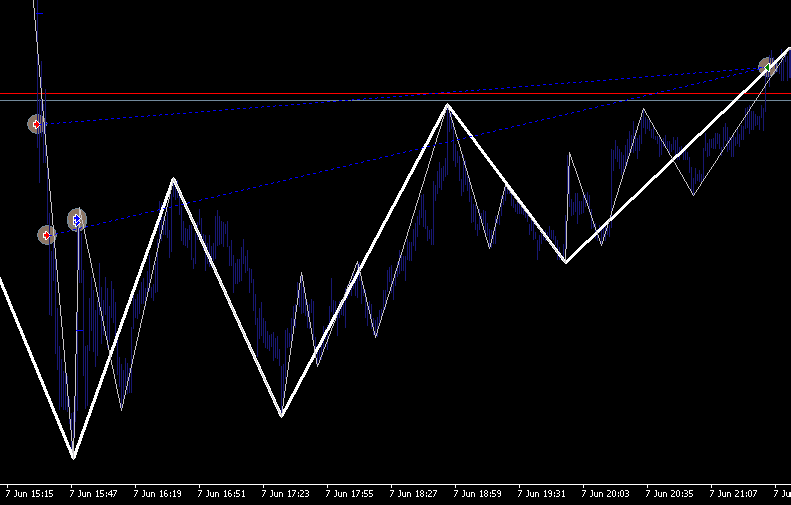Click the '7 Jun 20:35' time label
Image resolution: width=791 pixels, height=505 pixels.
tap(670, 493)
